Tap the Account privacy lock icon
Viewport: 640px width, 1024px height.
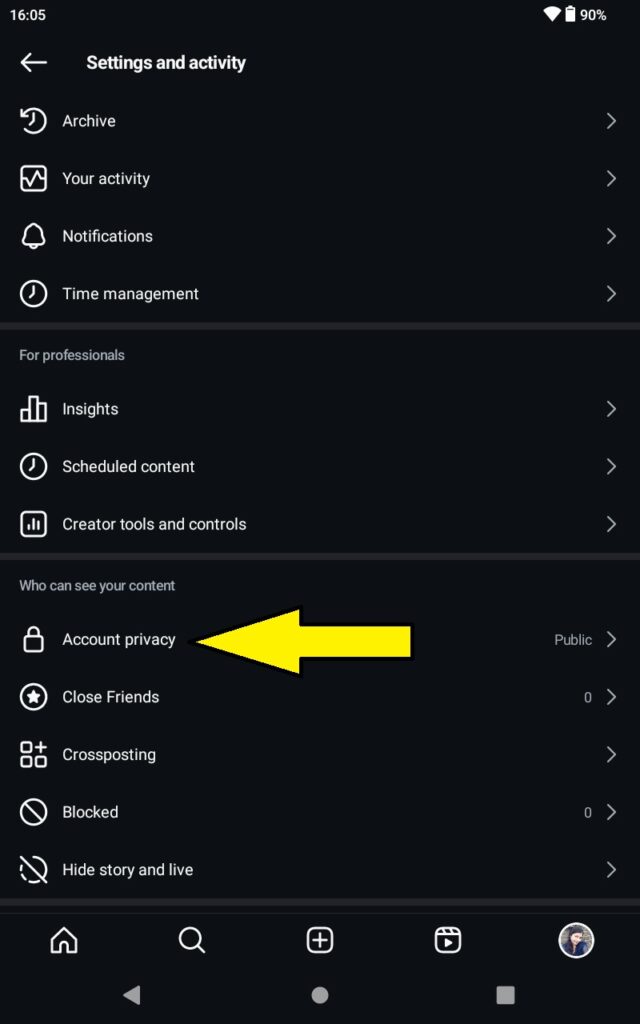(x=33, y=639)
